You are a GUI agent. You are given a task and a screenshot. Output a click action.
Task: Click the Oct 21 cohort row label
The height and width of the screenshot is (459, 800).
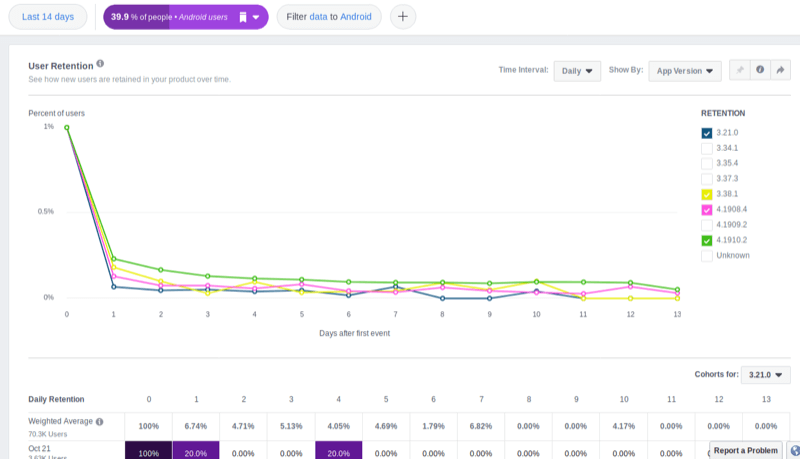coord(39,449)
